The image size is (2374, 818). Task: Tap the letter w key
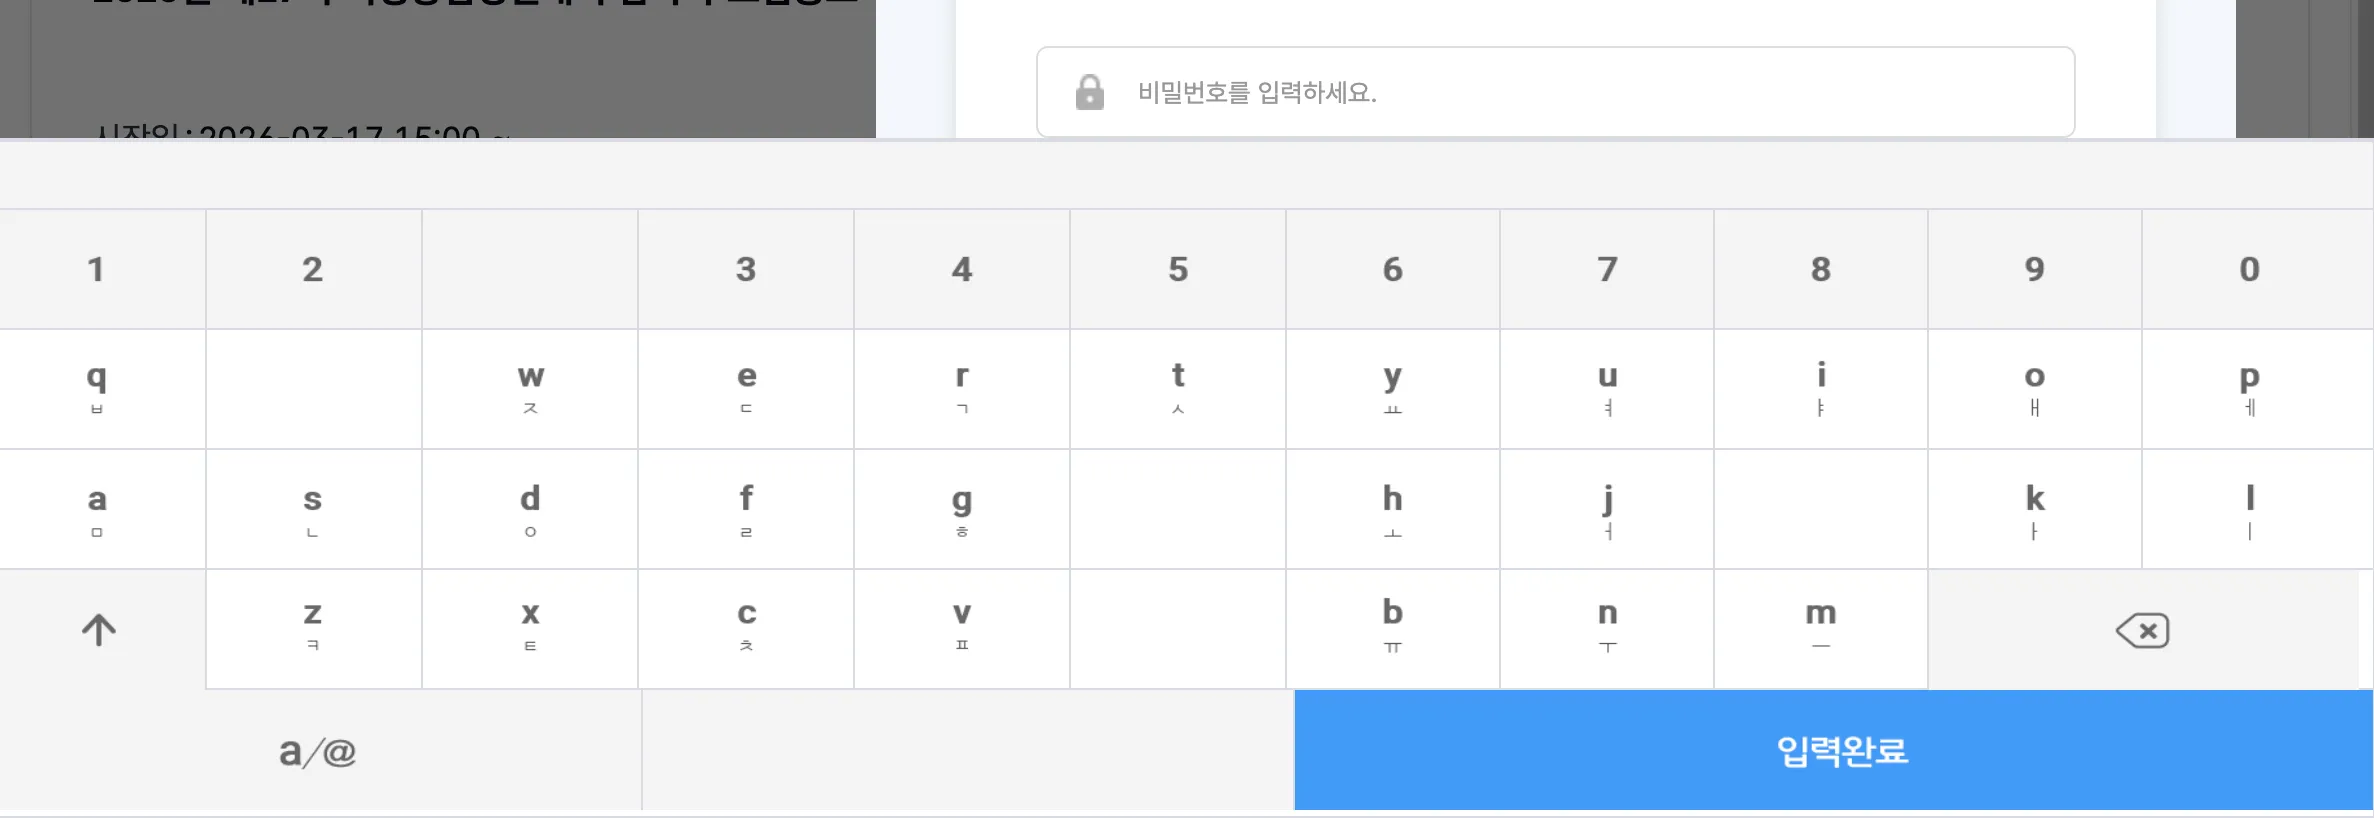pyautogui.click(x=530, y=388)
